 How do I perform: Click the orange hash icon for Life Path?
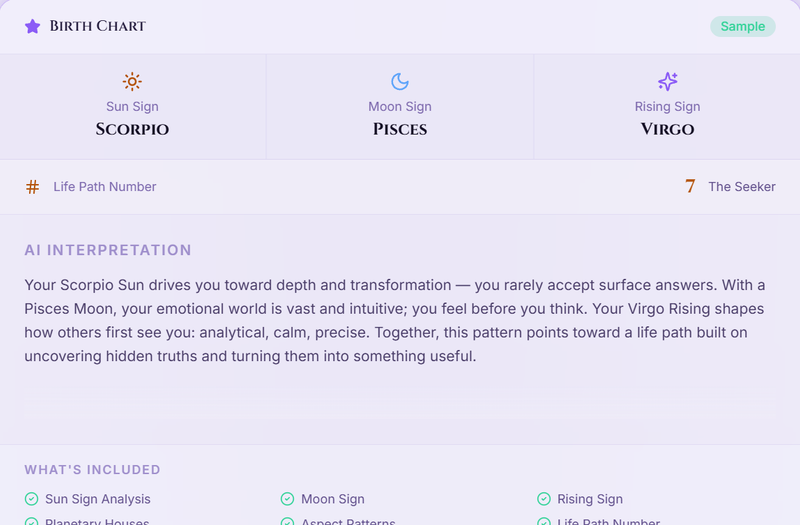[x=33, y=187]
